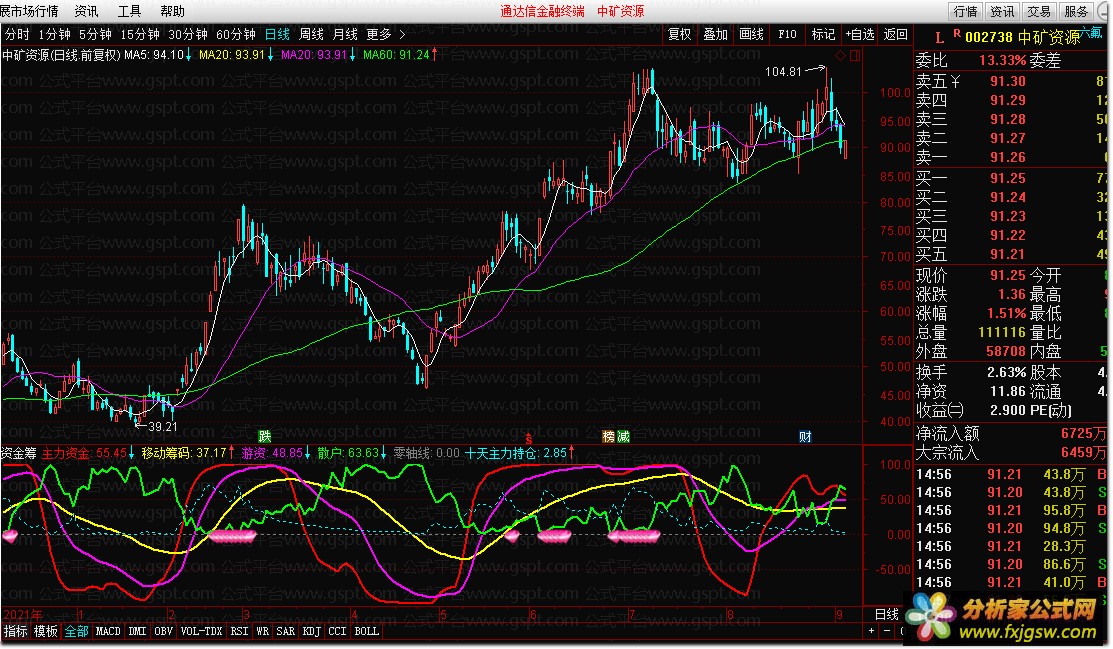Open the 画线 drawing tools

pyautogui.click(x=752, y=34)
